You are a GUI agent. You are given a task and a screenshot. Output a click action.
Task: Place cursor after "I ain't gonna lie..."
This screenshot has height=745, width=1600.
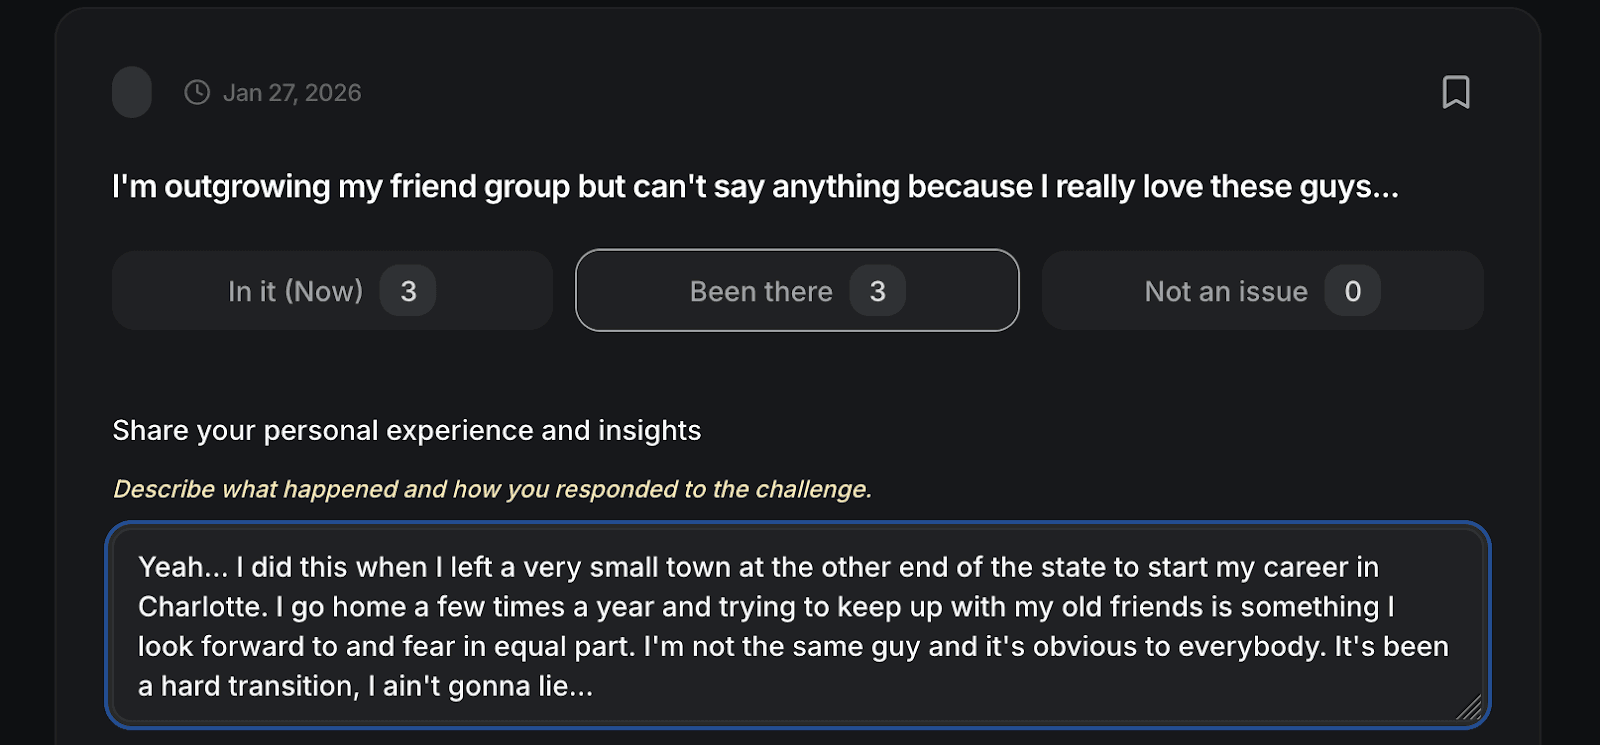coord(595,687)
